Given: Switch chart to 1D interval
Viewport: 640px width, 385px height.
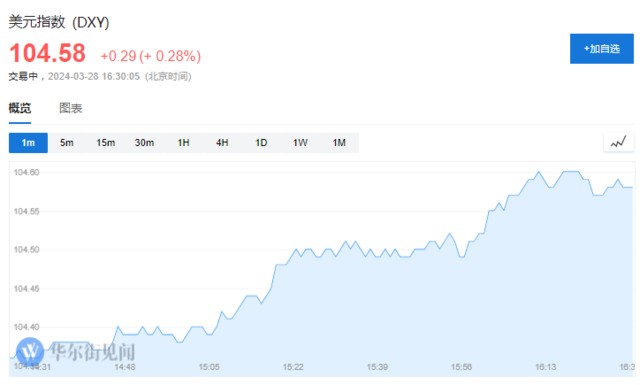Looking at the screenshot, I should coord(261,142).
